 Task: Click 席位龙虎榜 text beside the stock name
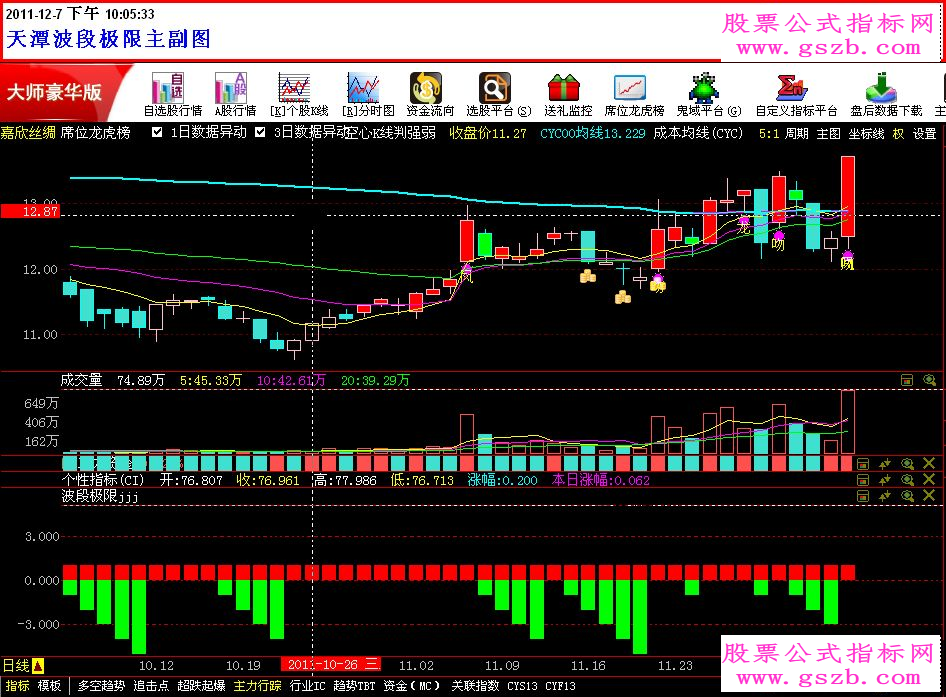[95, 133]
